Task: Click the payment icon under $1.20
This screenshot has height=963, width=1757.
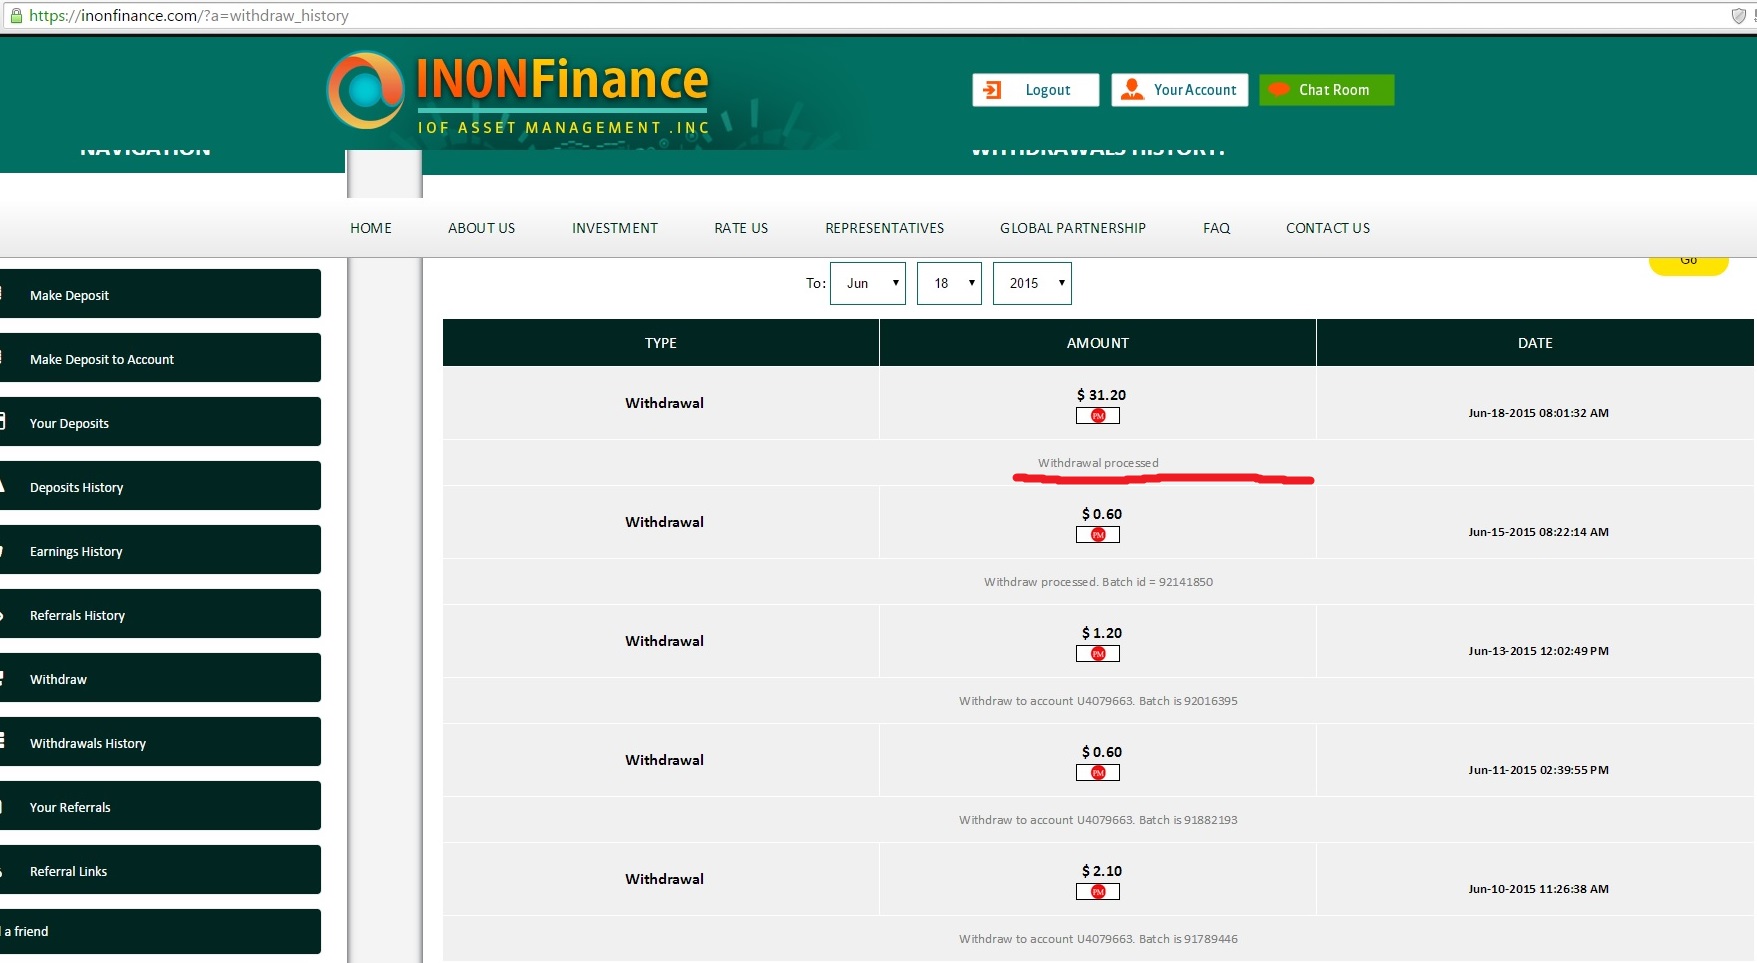Action: pyautogui.click(x=1098, y=654)
